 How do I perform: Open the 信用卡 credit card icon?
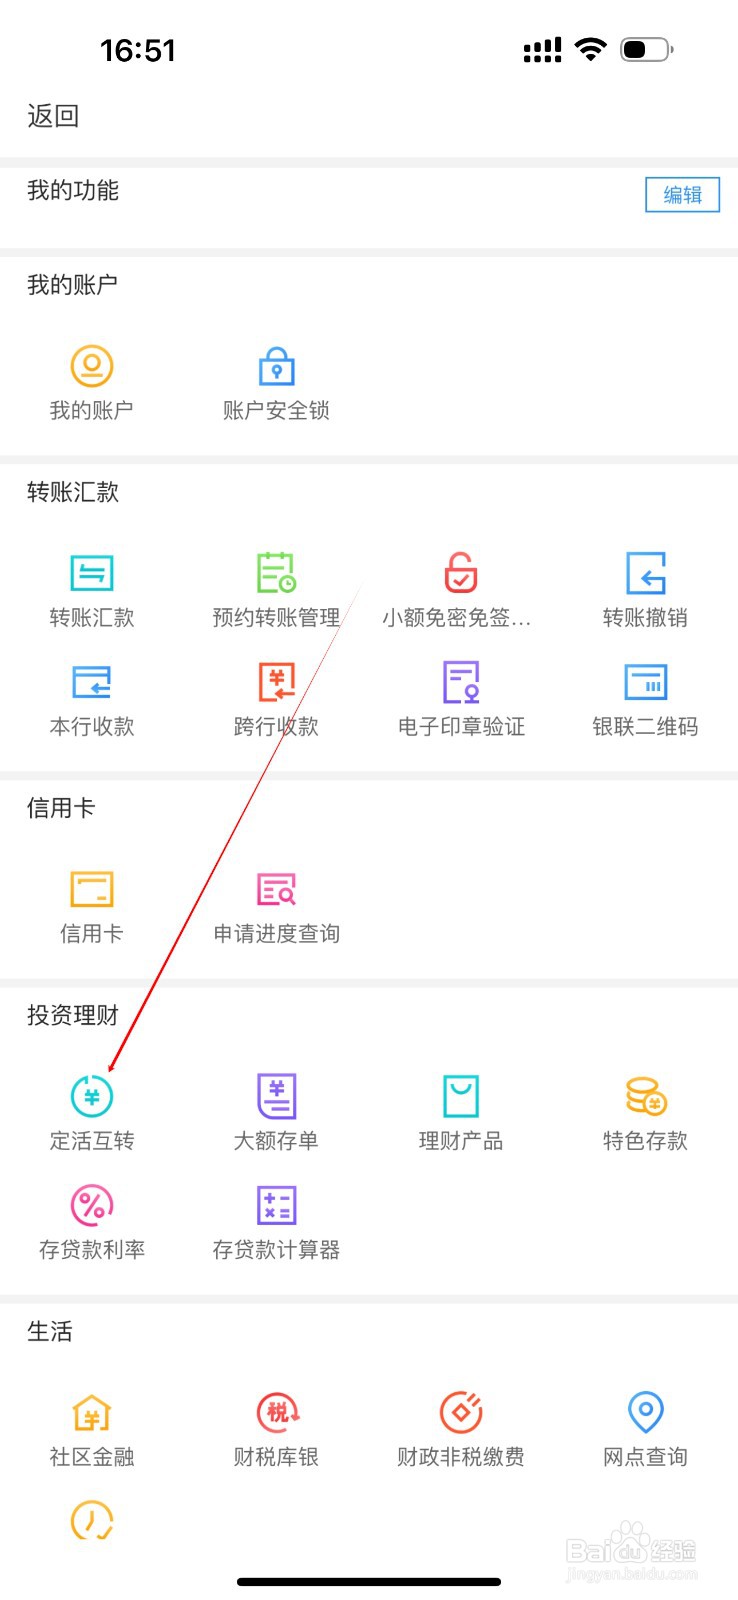coord(92,889)
